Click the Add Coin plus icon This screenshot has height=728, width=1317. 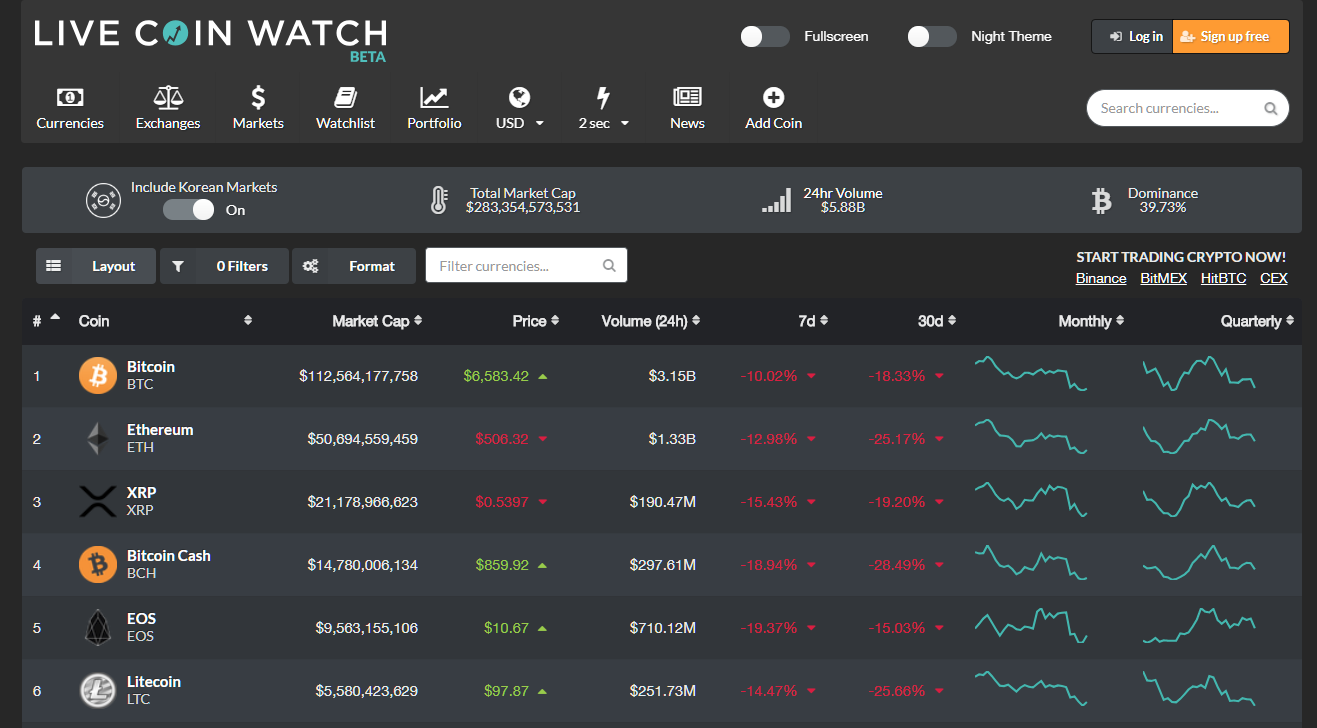pos(773,97)
